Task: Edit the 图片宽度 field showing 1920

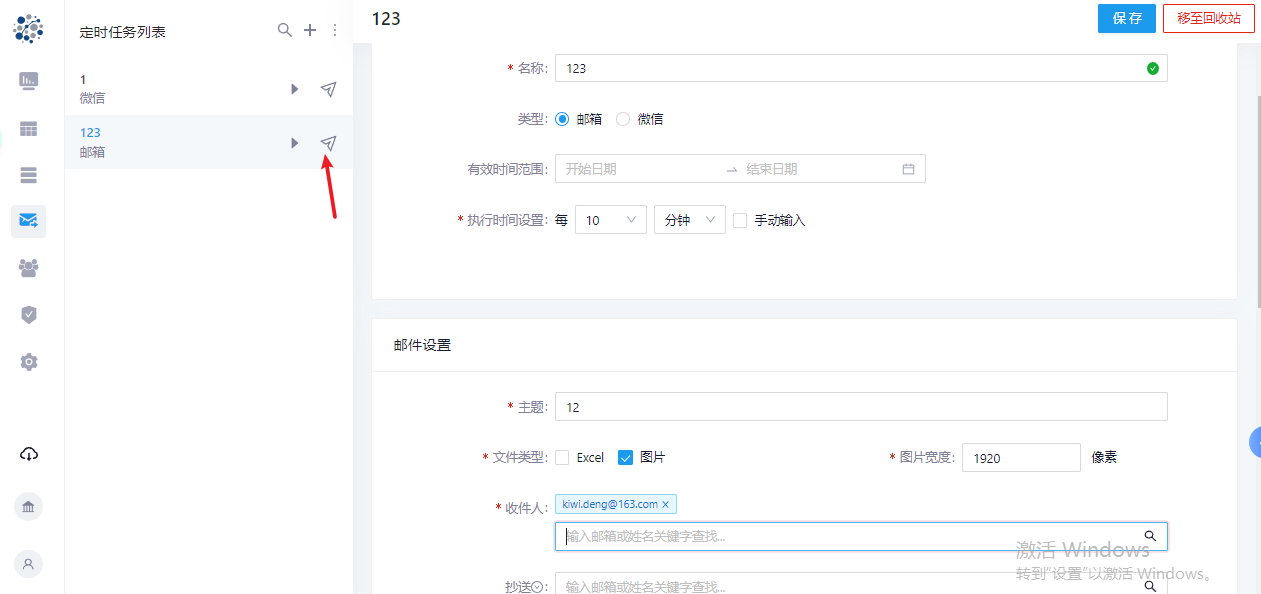Action: (1021, 457)
